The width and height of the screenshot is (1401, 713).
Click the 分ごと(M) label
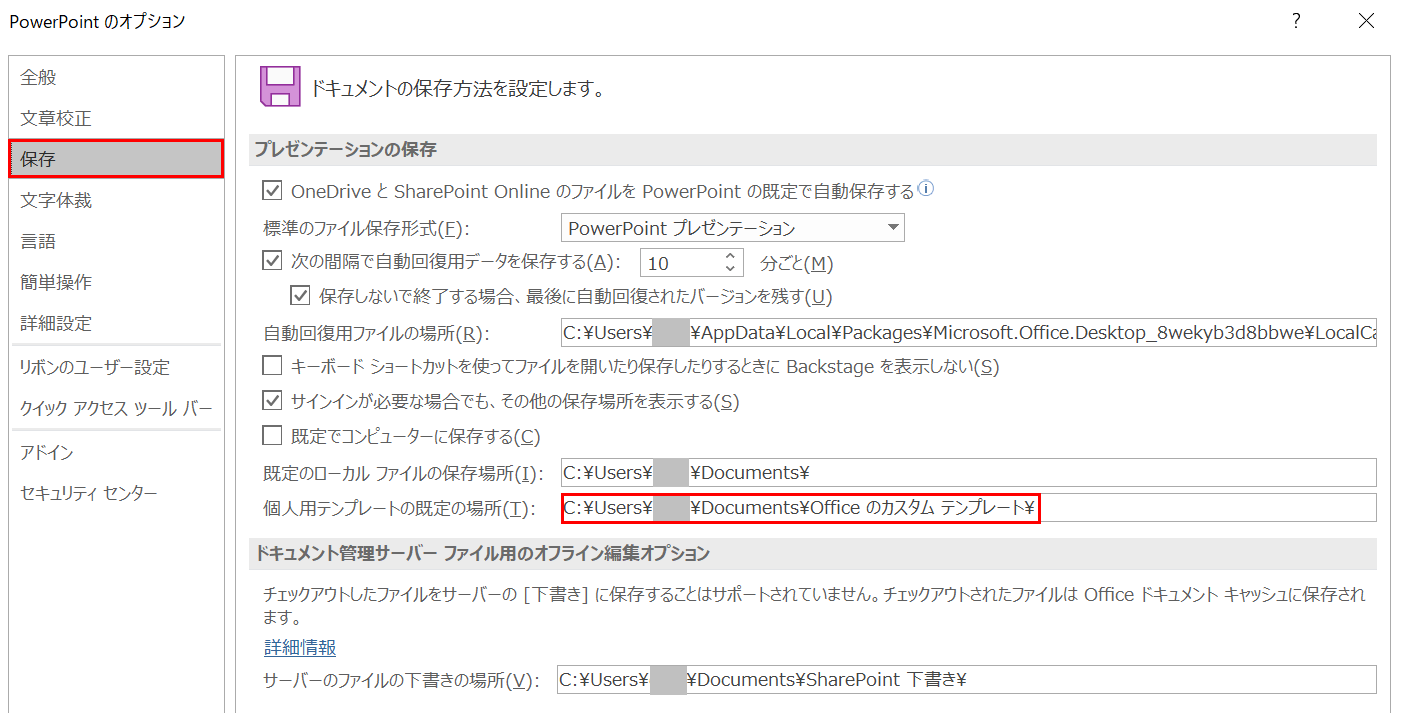(x=797, y=264)
